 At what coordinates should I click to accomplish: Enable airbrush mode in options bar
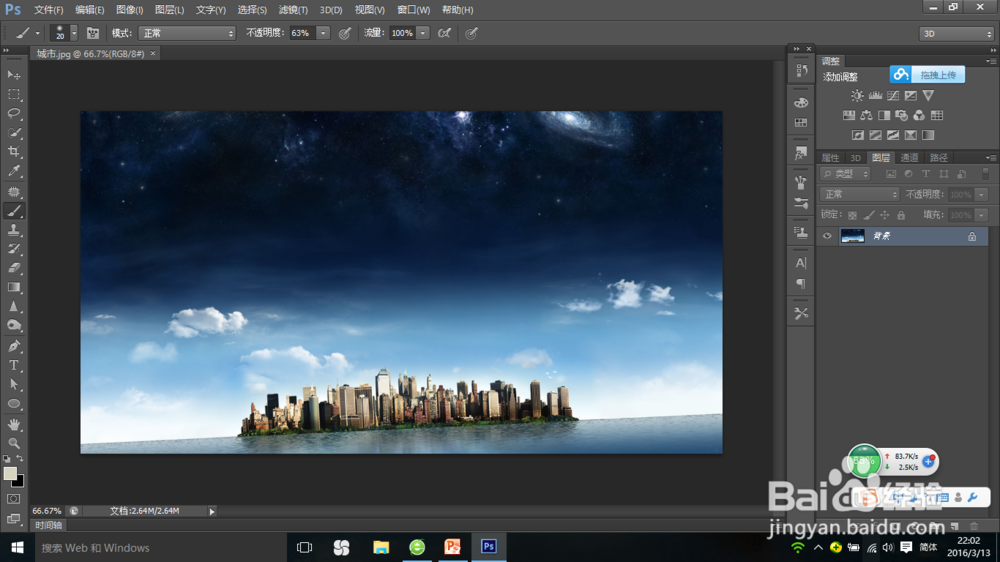(445, 33)
